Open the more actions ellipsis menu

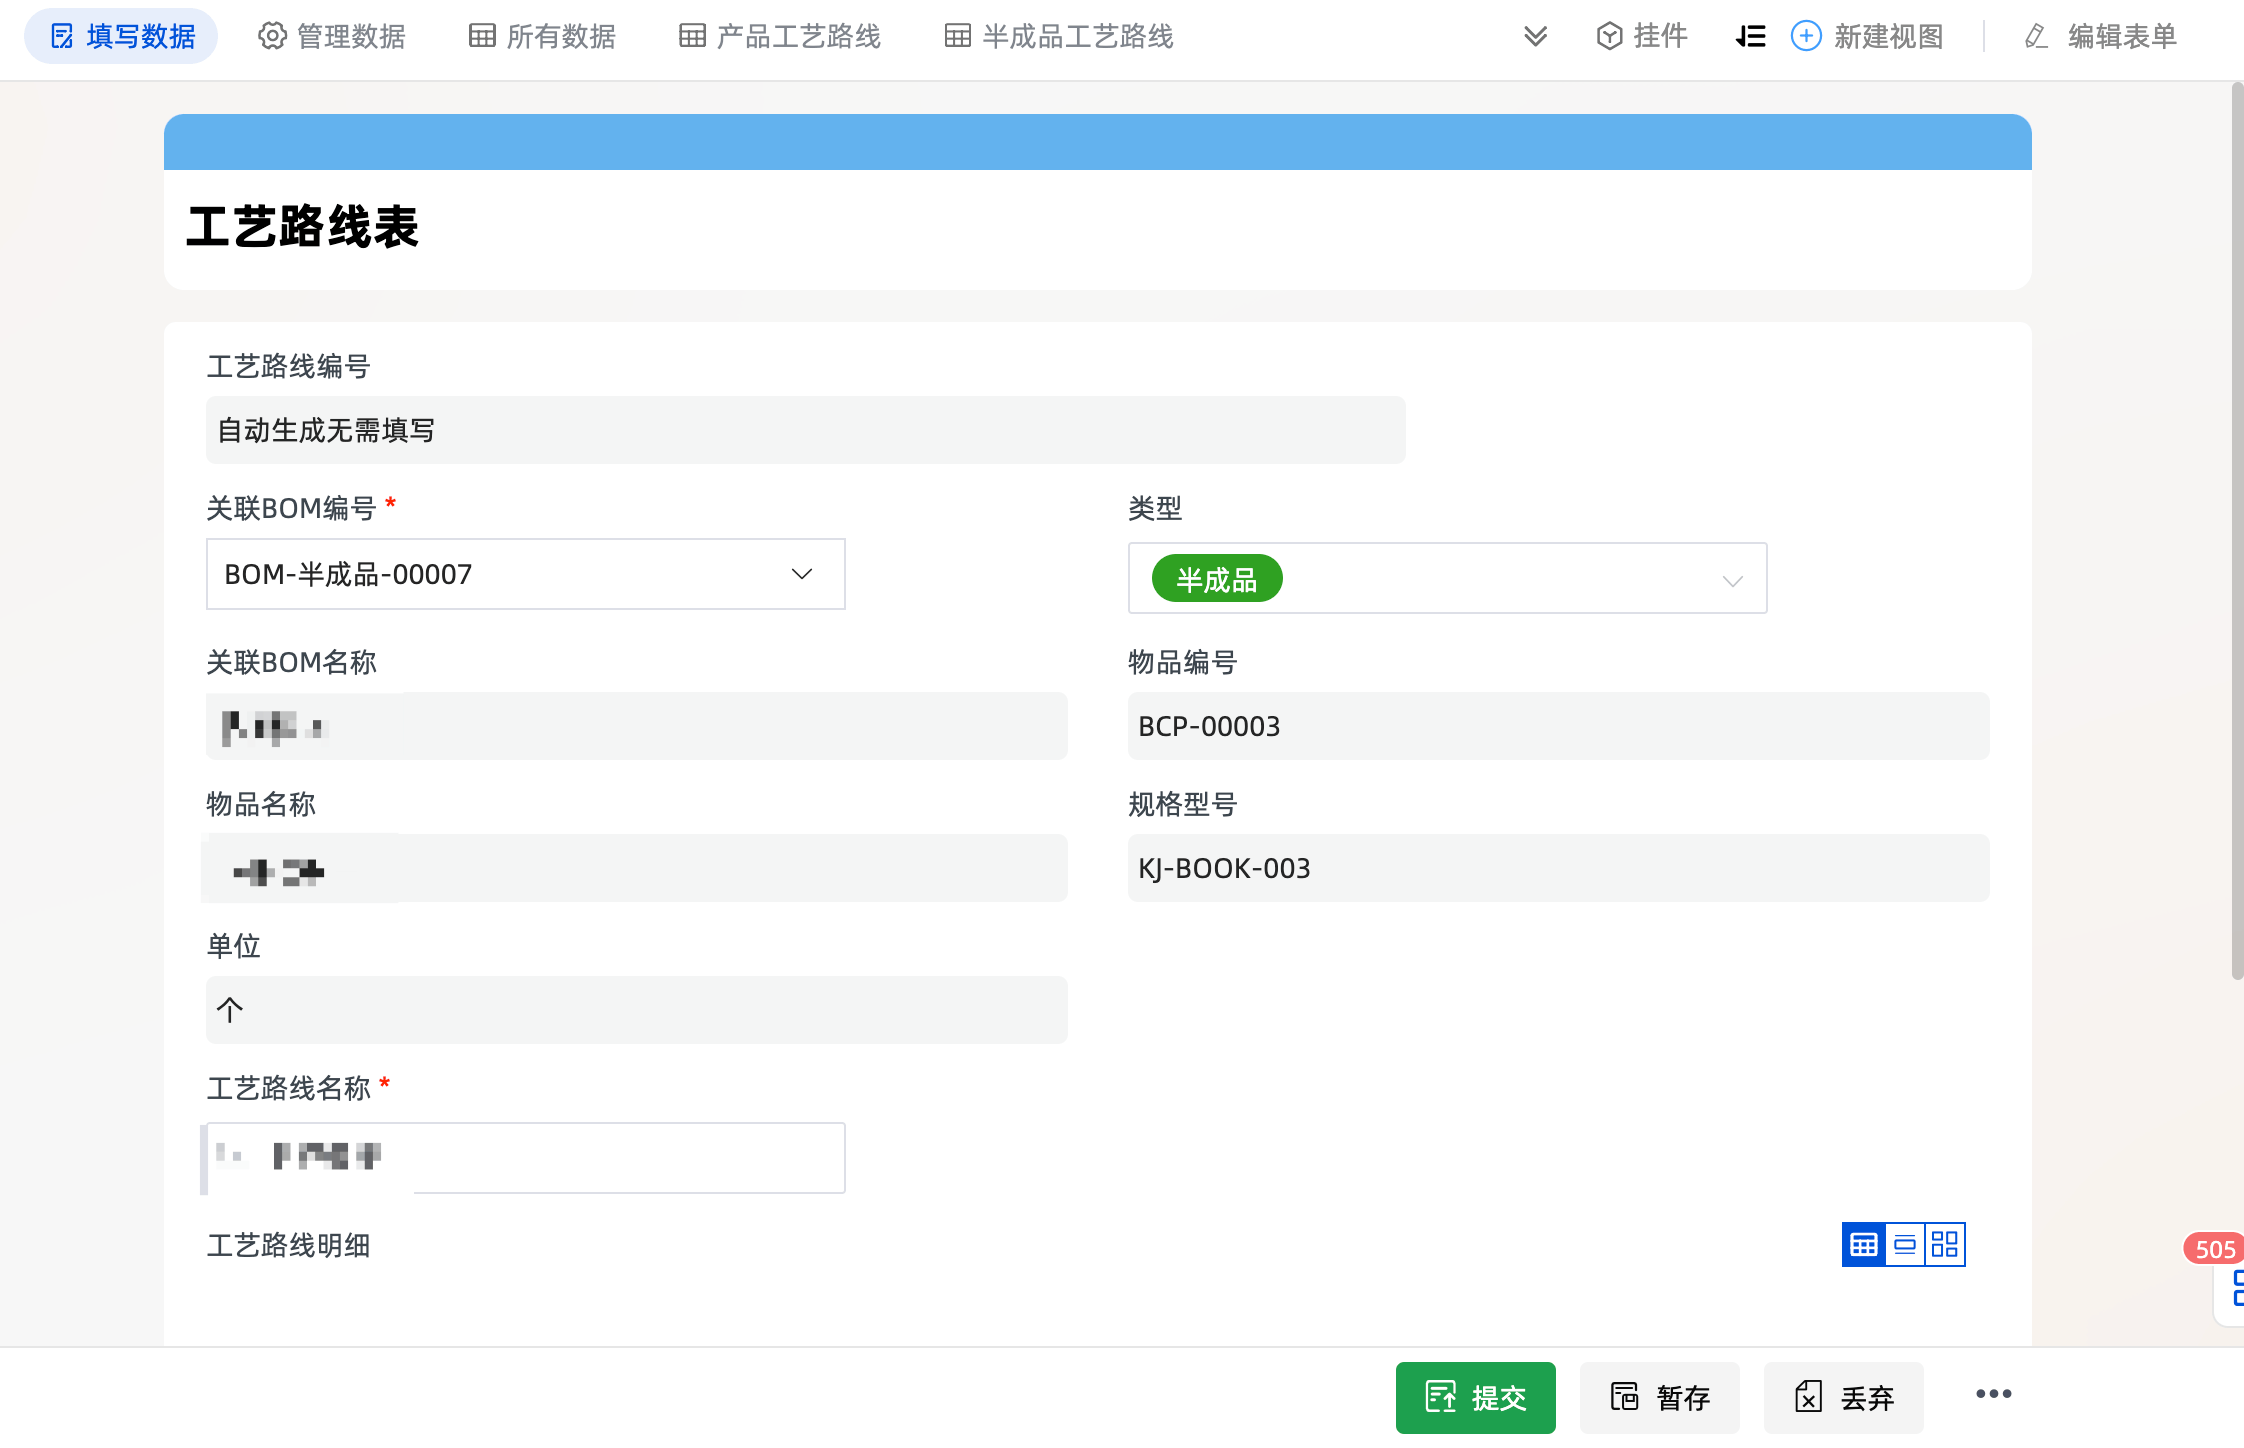(1993, 1395)
